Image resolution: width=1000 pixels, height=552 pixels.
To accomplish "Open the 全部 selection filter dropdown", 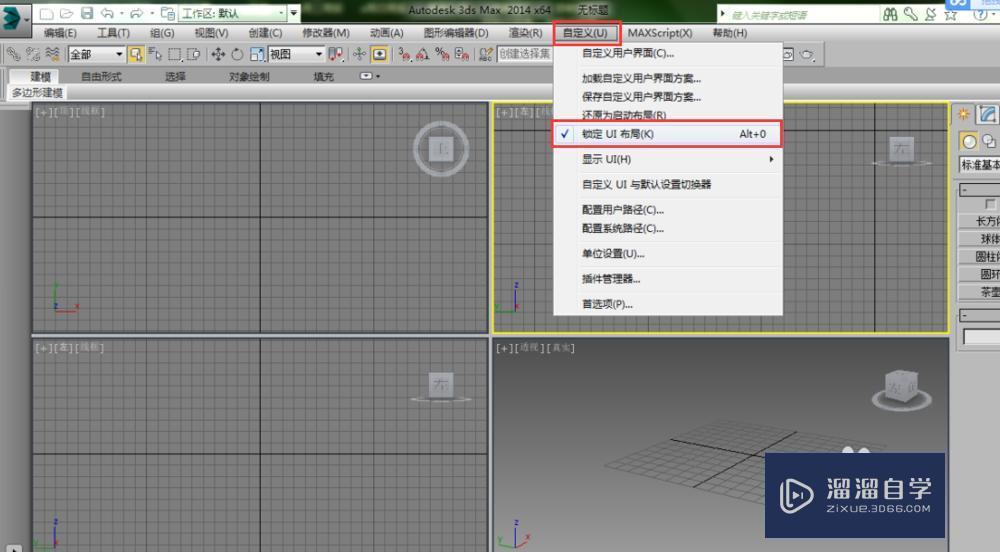I will click(96, 54).
